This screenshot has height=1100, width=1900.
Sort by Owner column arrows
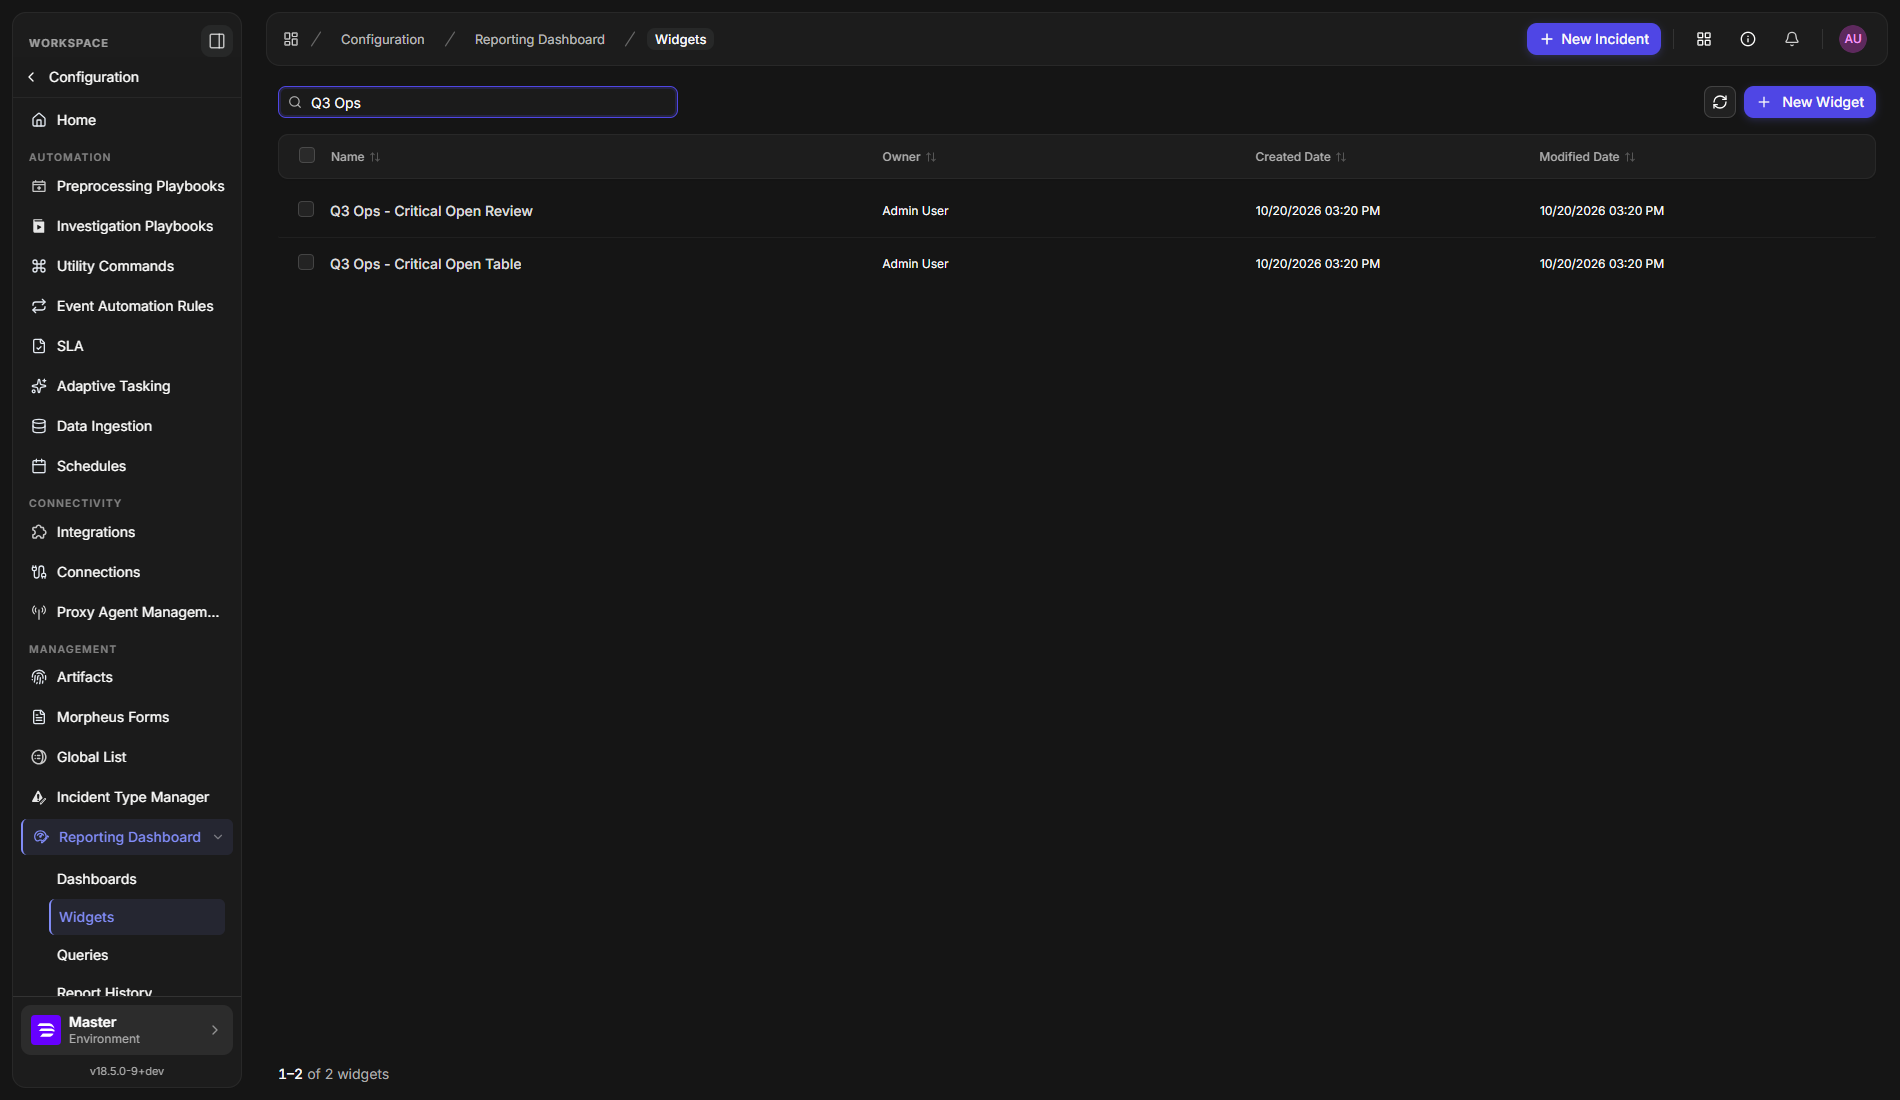pos(931,157)
